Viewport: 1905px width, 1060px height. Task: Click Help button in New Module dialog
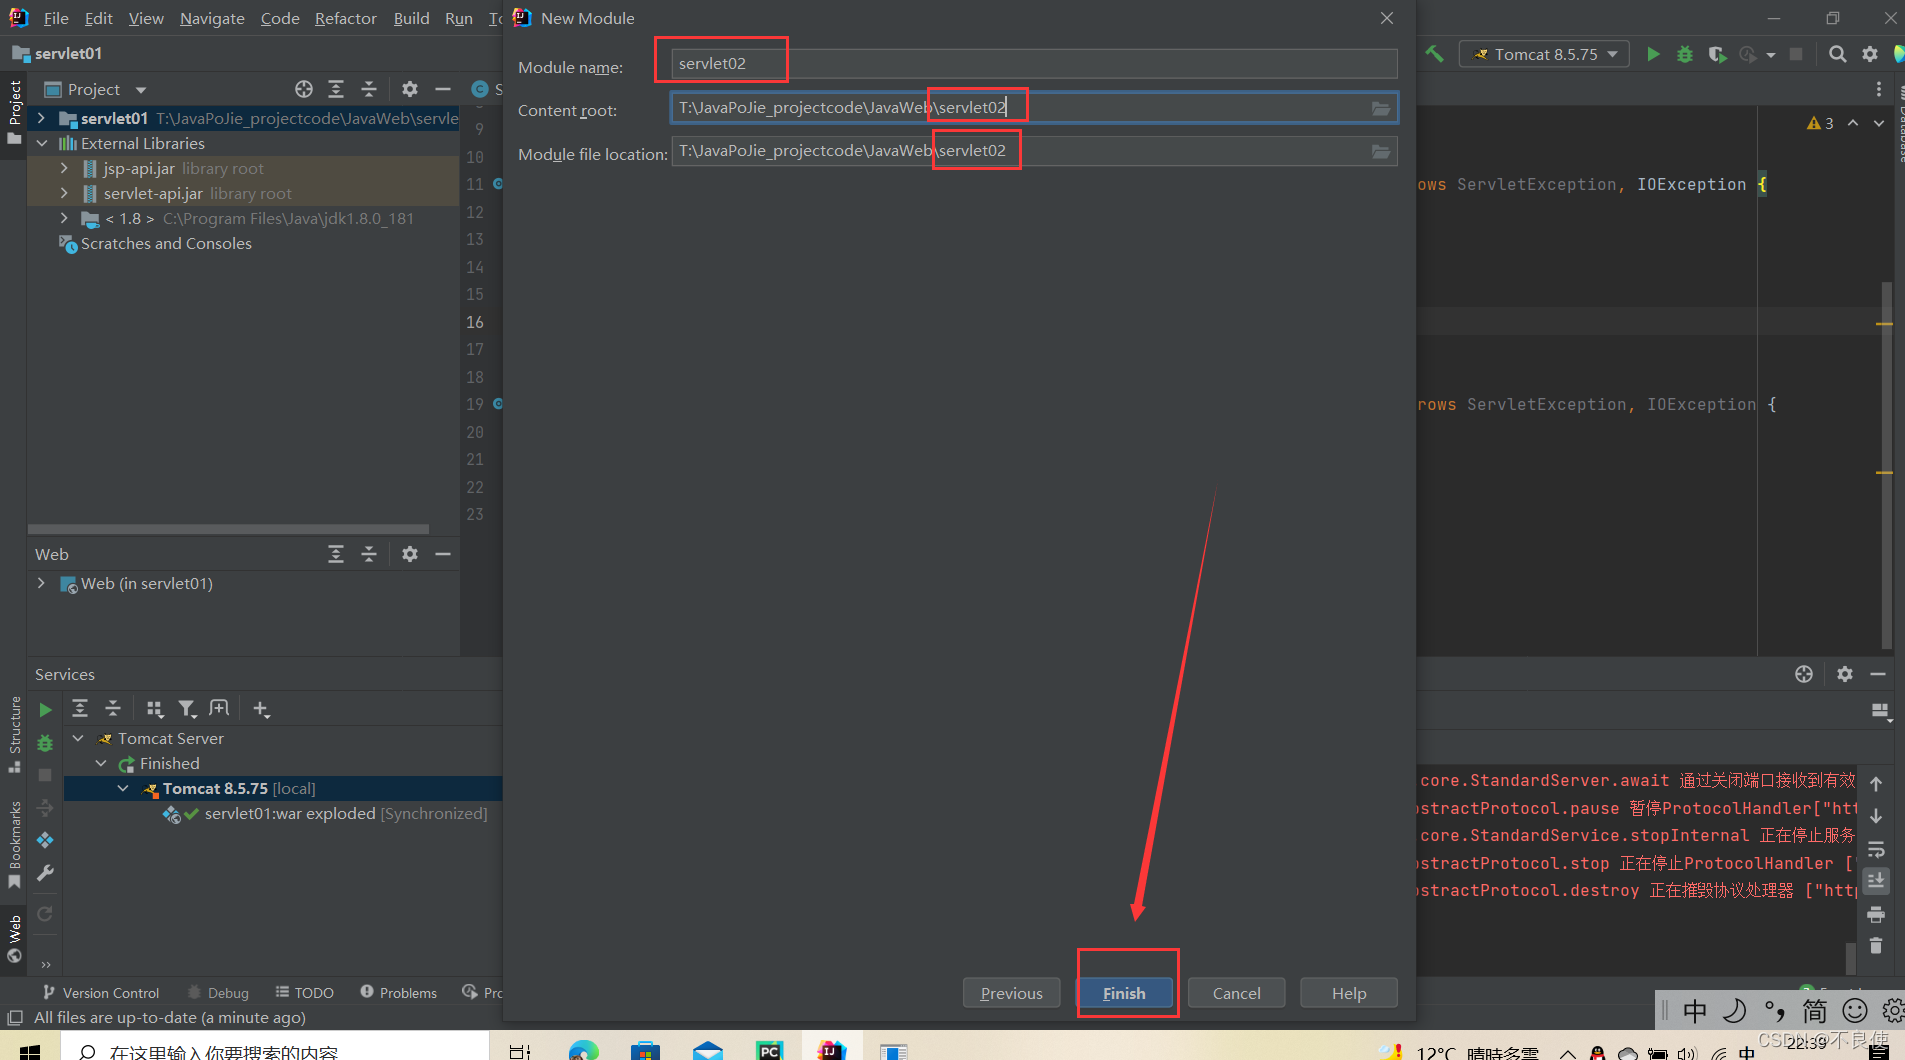(x=1348, y=993)
